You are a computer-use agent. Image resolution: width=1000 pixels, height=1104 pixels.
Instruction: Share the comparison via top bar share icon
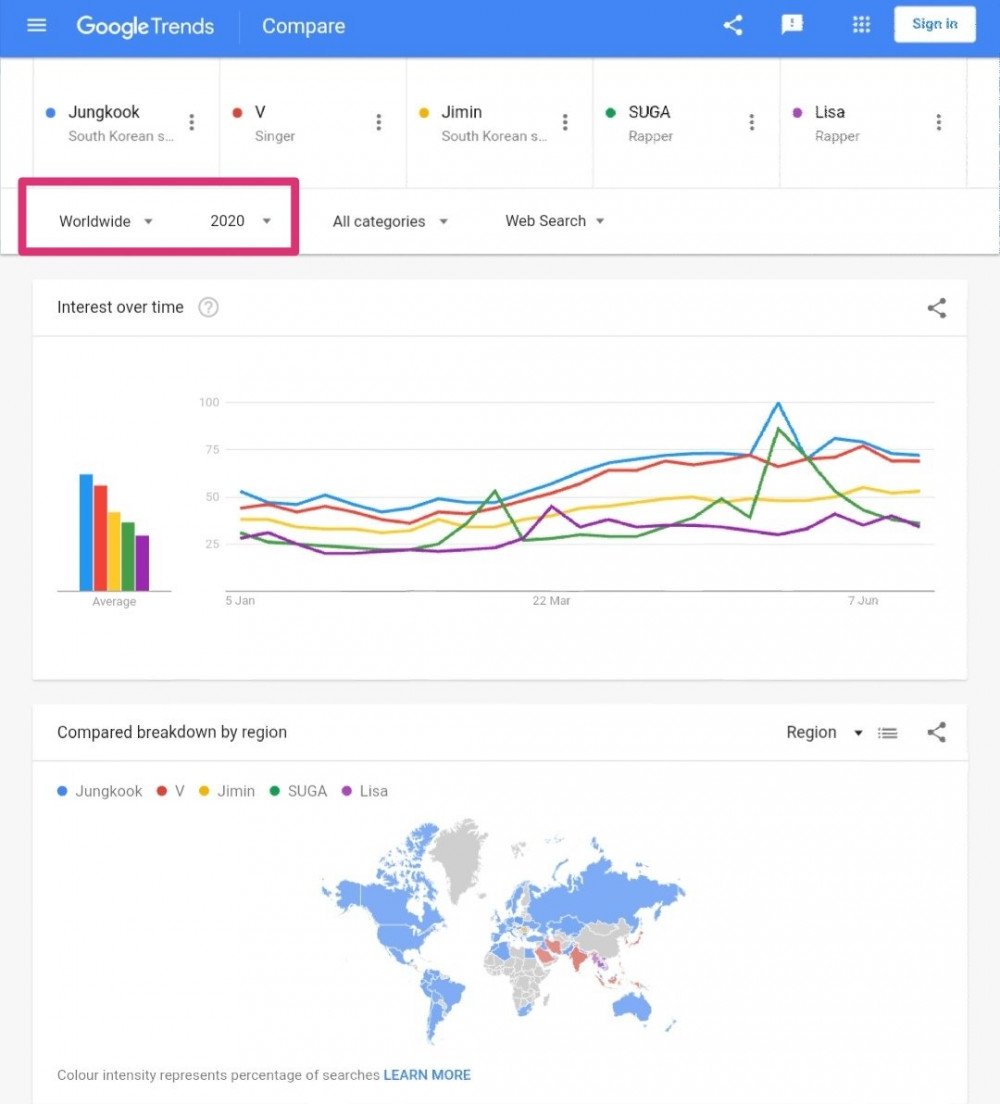(732, 25)
